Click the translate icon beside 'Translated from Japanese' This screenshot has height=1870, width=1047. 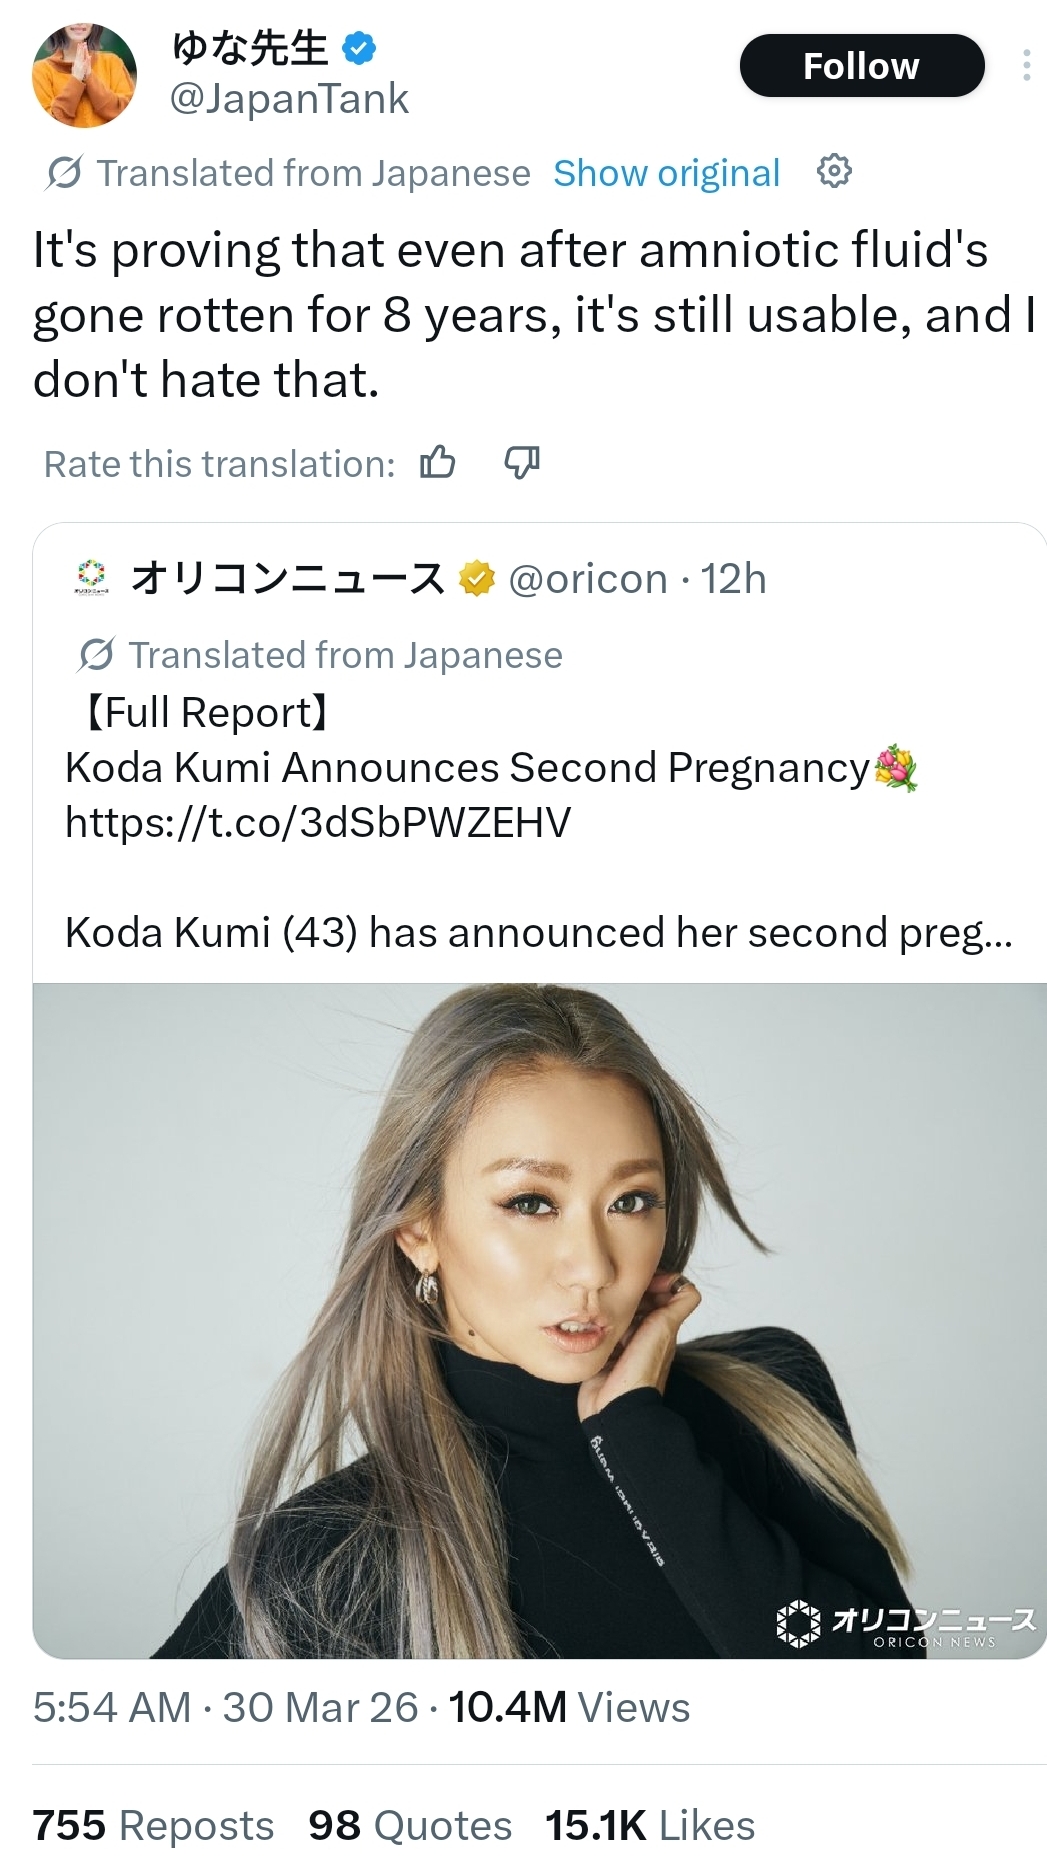64,173
